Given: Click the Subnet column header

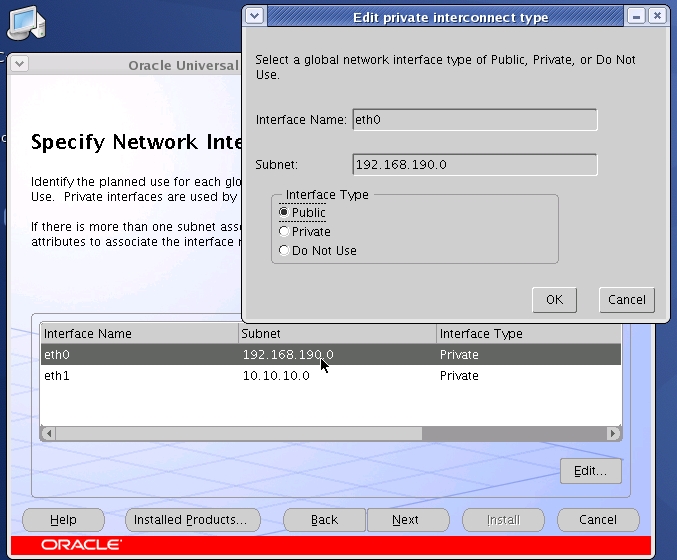Looking at the screenshot, I should [337, 333].
